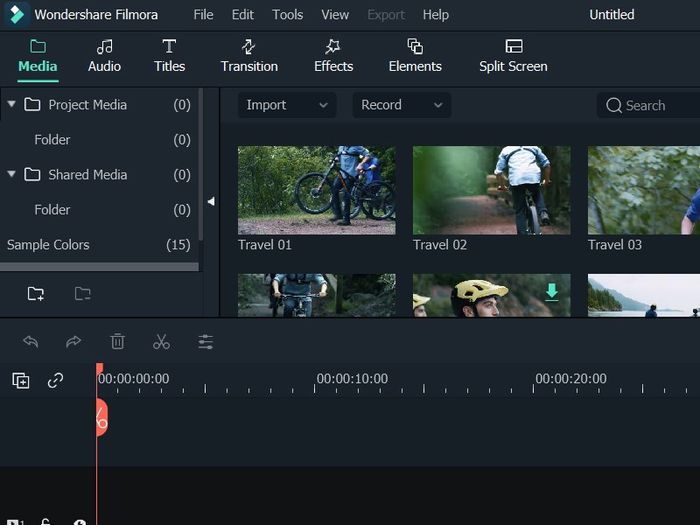Open the View menu

point(335,15)
